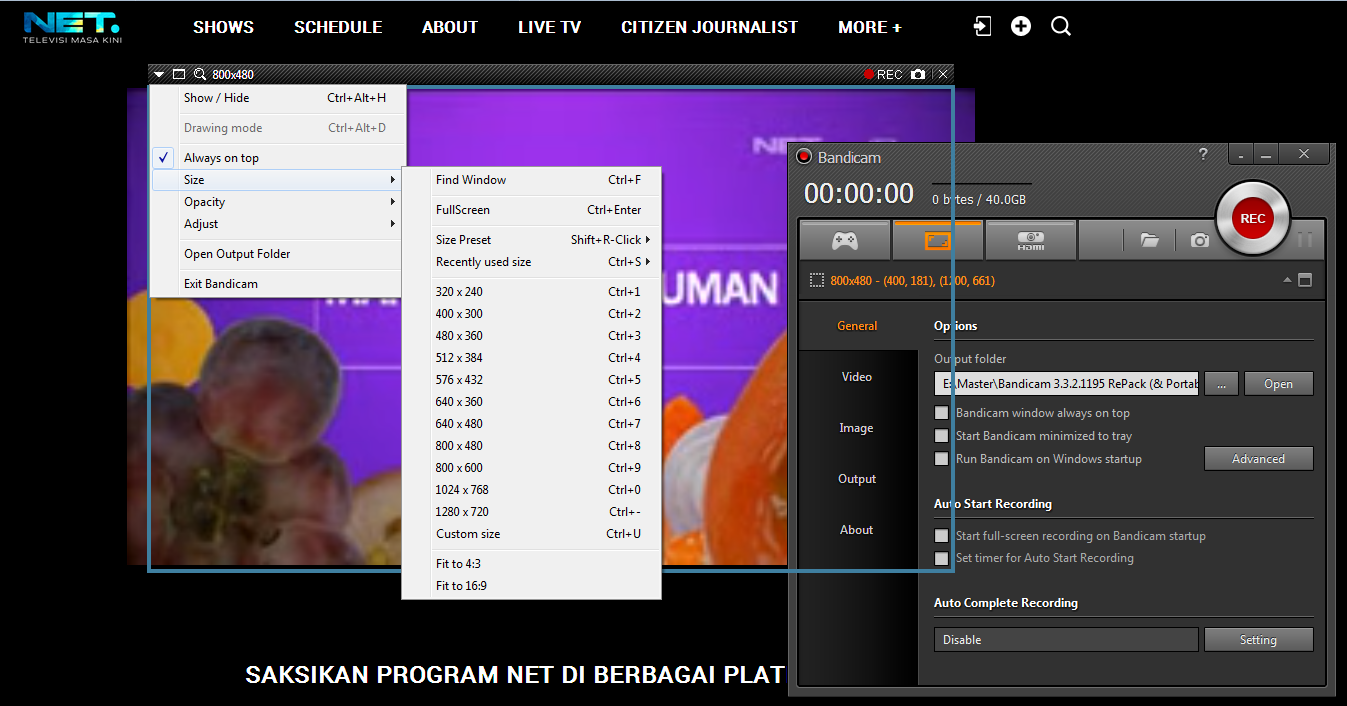Choose Open Output Folder menu item
This screenshot has width=1347, height=706.
pyautogui.click(x=278, y=254)
